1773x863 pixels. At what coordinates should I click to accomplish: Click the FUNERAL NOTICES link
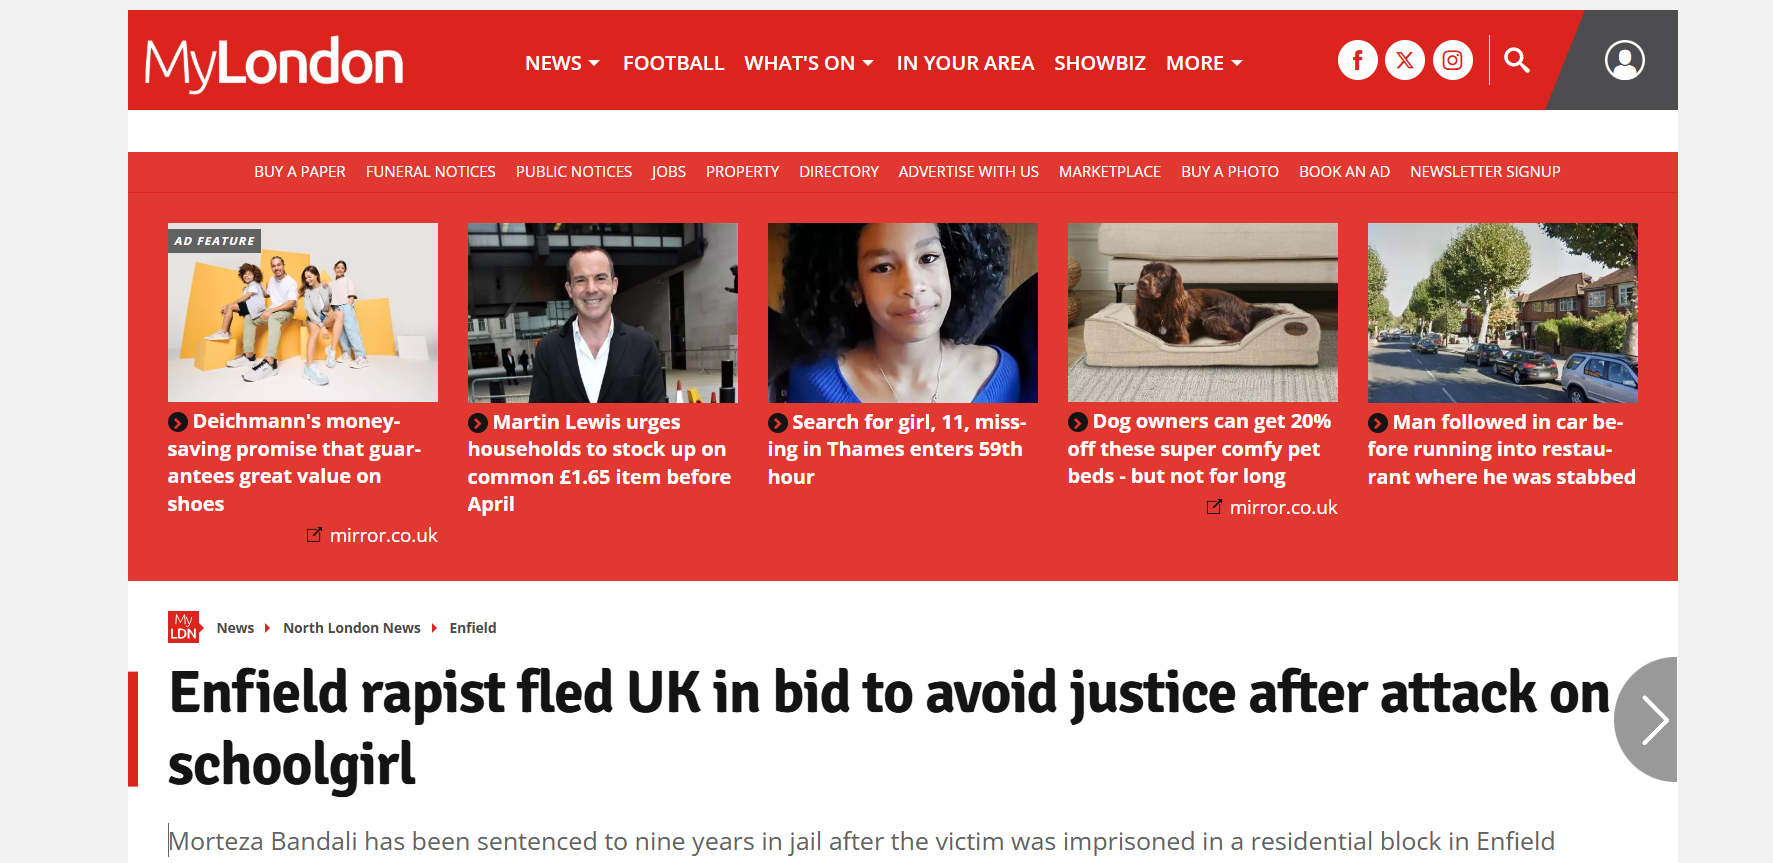tap(431, 172)
